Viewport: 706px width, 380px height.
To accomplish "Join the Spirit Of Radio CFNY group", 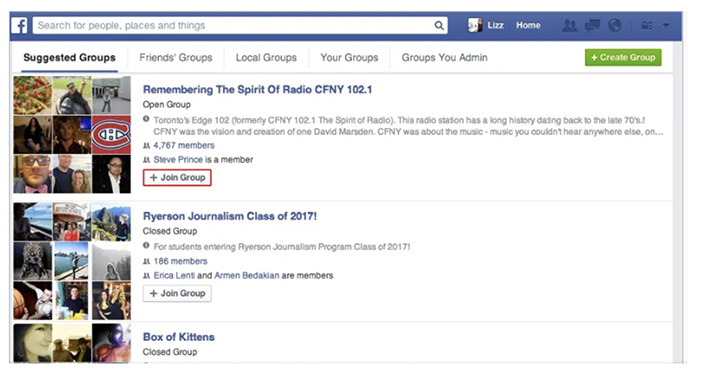I will click(x=177, y=177).
